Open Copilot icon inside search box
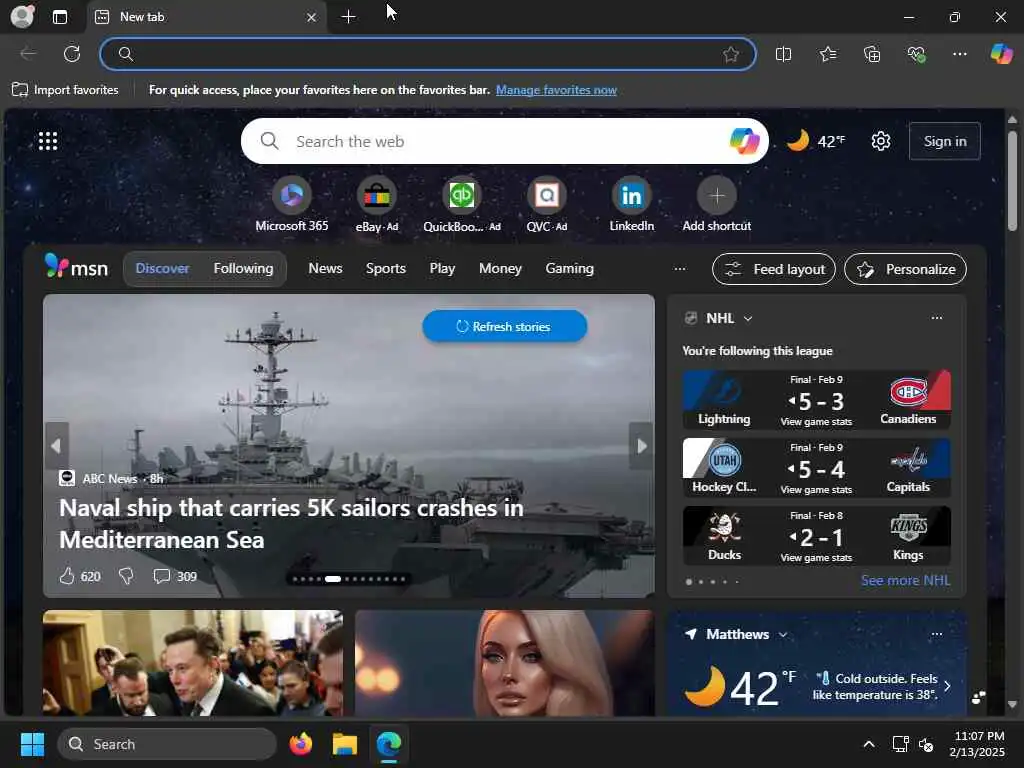The height and width of the screenshot is (768, 1024). 744,141
